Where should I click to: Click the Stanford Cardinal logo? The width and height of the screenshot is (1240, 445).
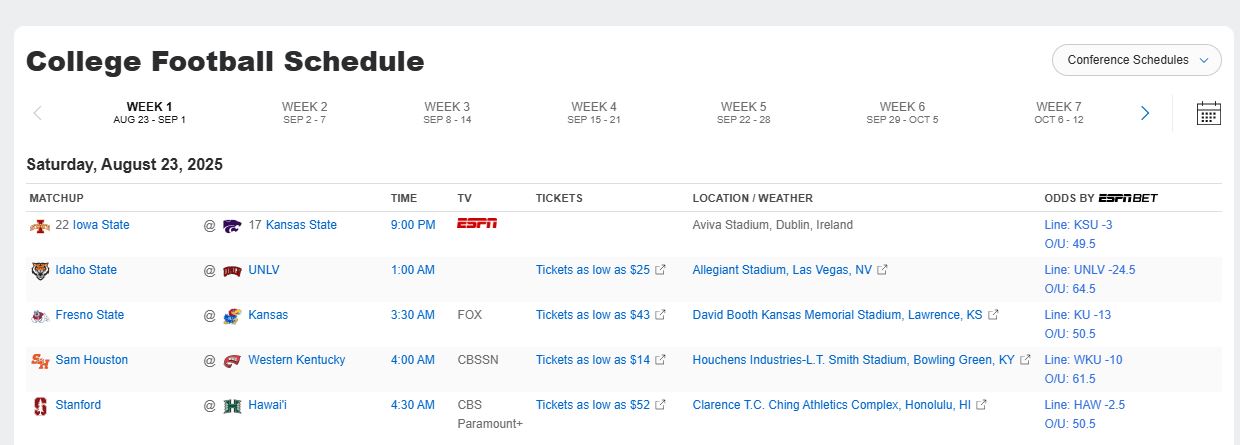39,406
